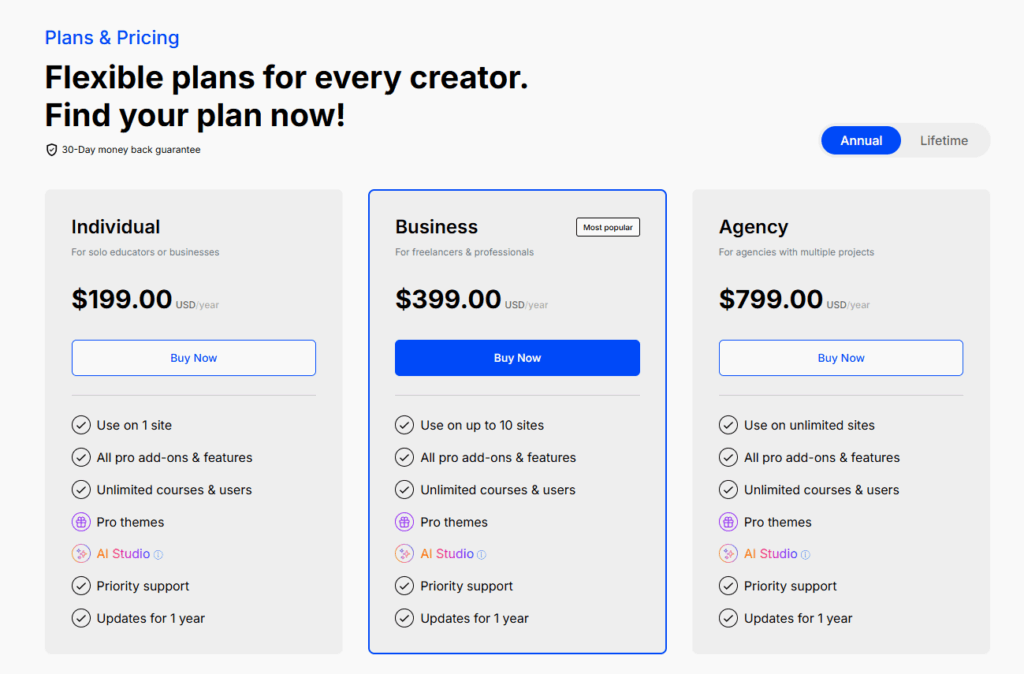Purchase the Business plan with Buy Now
Viewport: 1024px width, 674px height.
coord(517,358)
